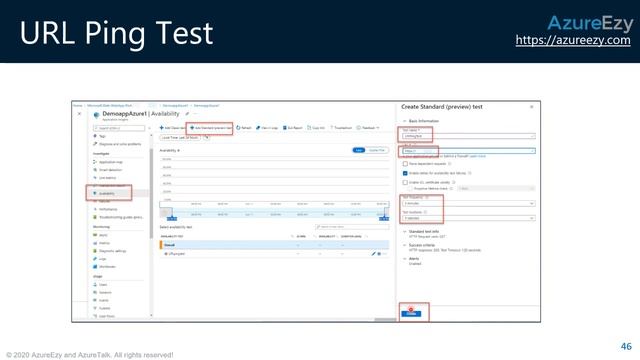Select the Overall row in test table
640x360 pixels.
[274, 245]
